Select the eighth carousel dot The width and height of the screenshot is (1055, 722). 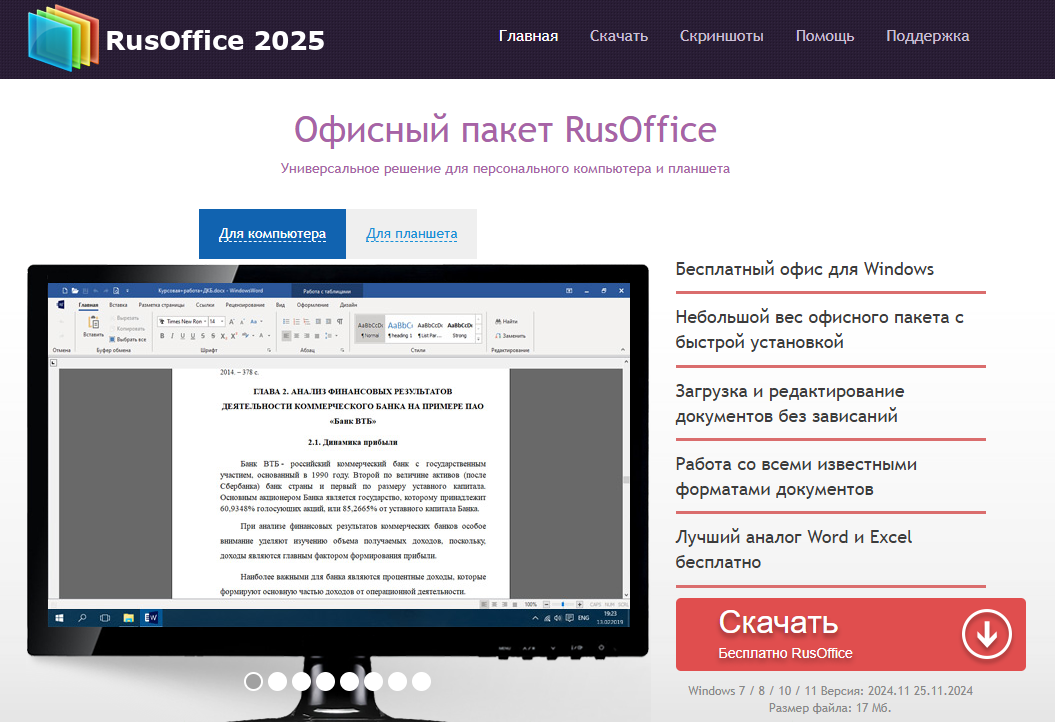point(421,681)
